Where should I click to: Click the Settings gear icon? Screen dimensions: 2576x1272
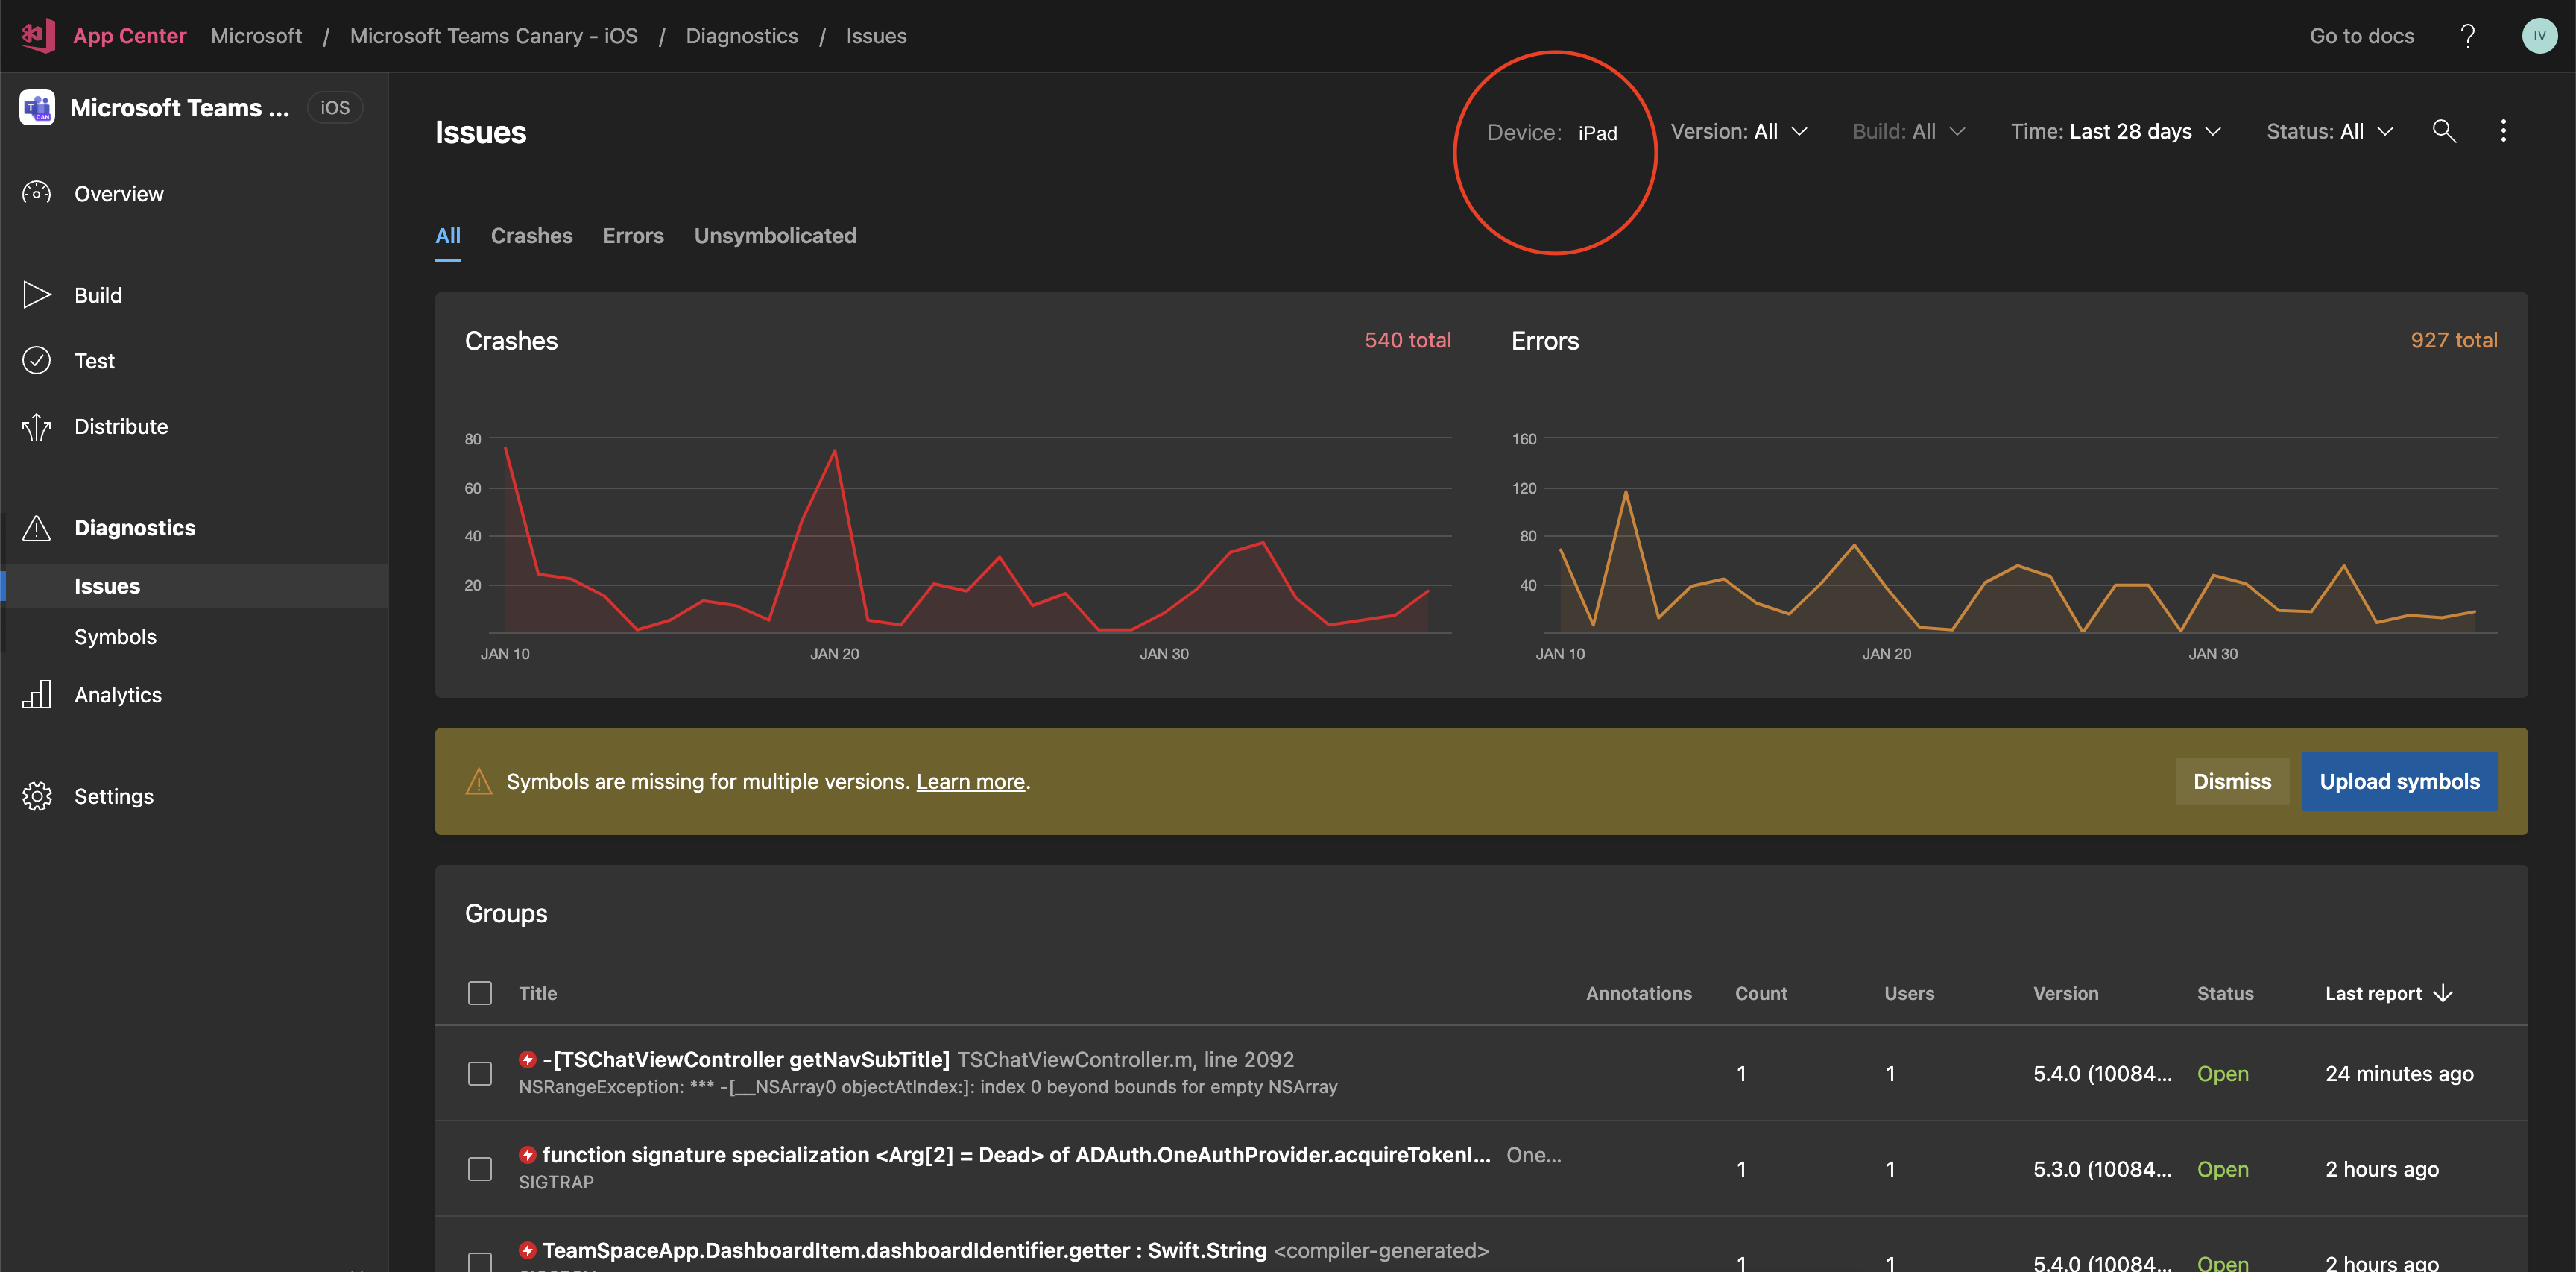(x=37, y=796)
